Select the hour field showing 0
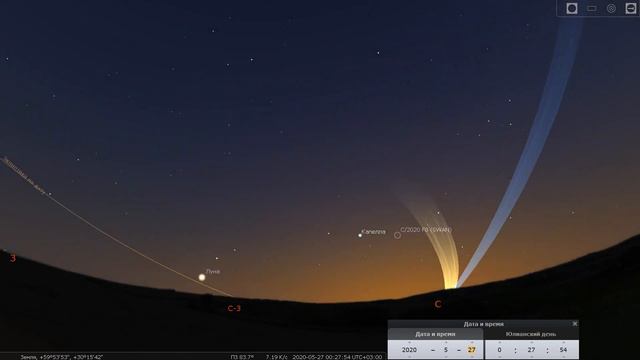Screen dimensions: 640x360 pos(499,350)
